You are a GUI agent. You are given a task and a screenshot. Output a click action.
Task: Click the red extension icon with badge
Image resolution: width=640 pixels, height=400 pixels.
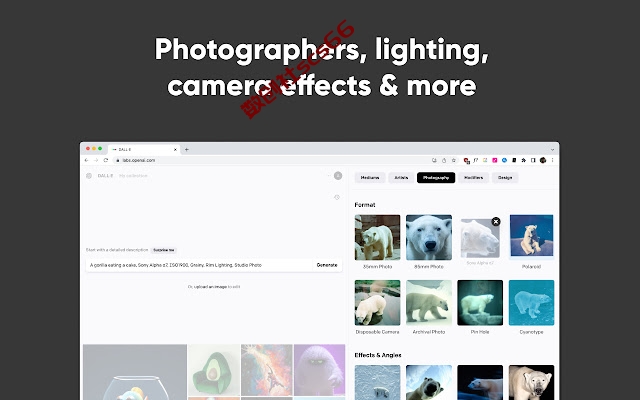point(466,160)
